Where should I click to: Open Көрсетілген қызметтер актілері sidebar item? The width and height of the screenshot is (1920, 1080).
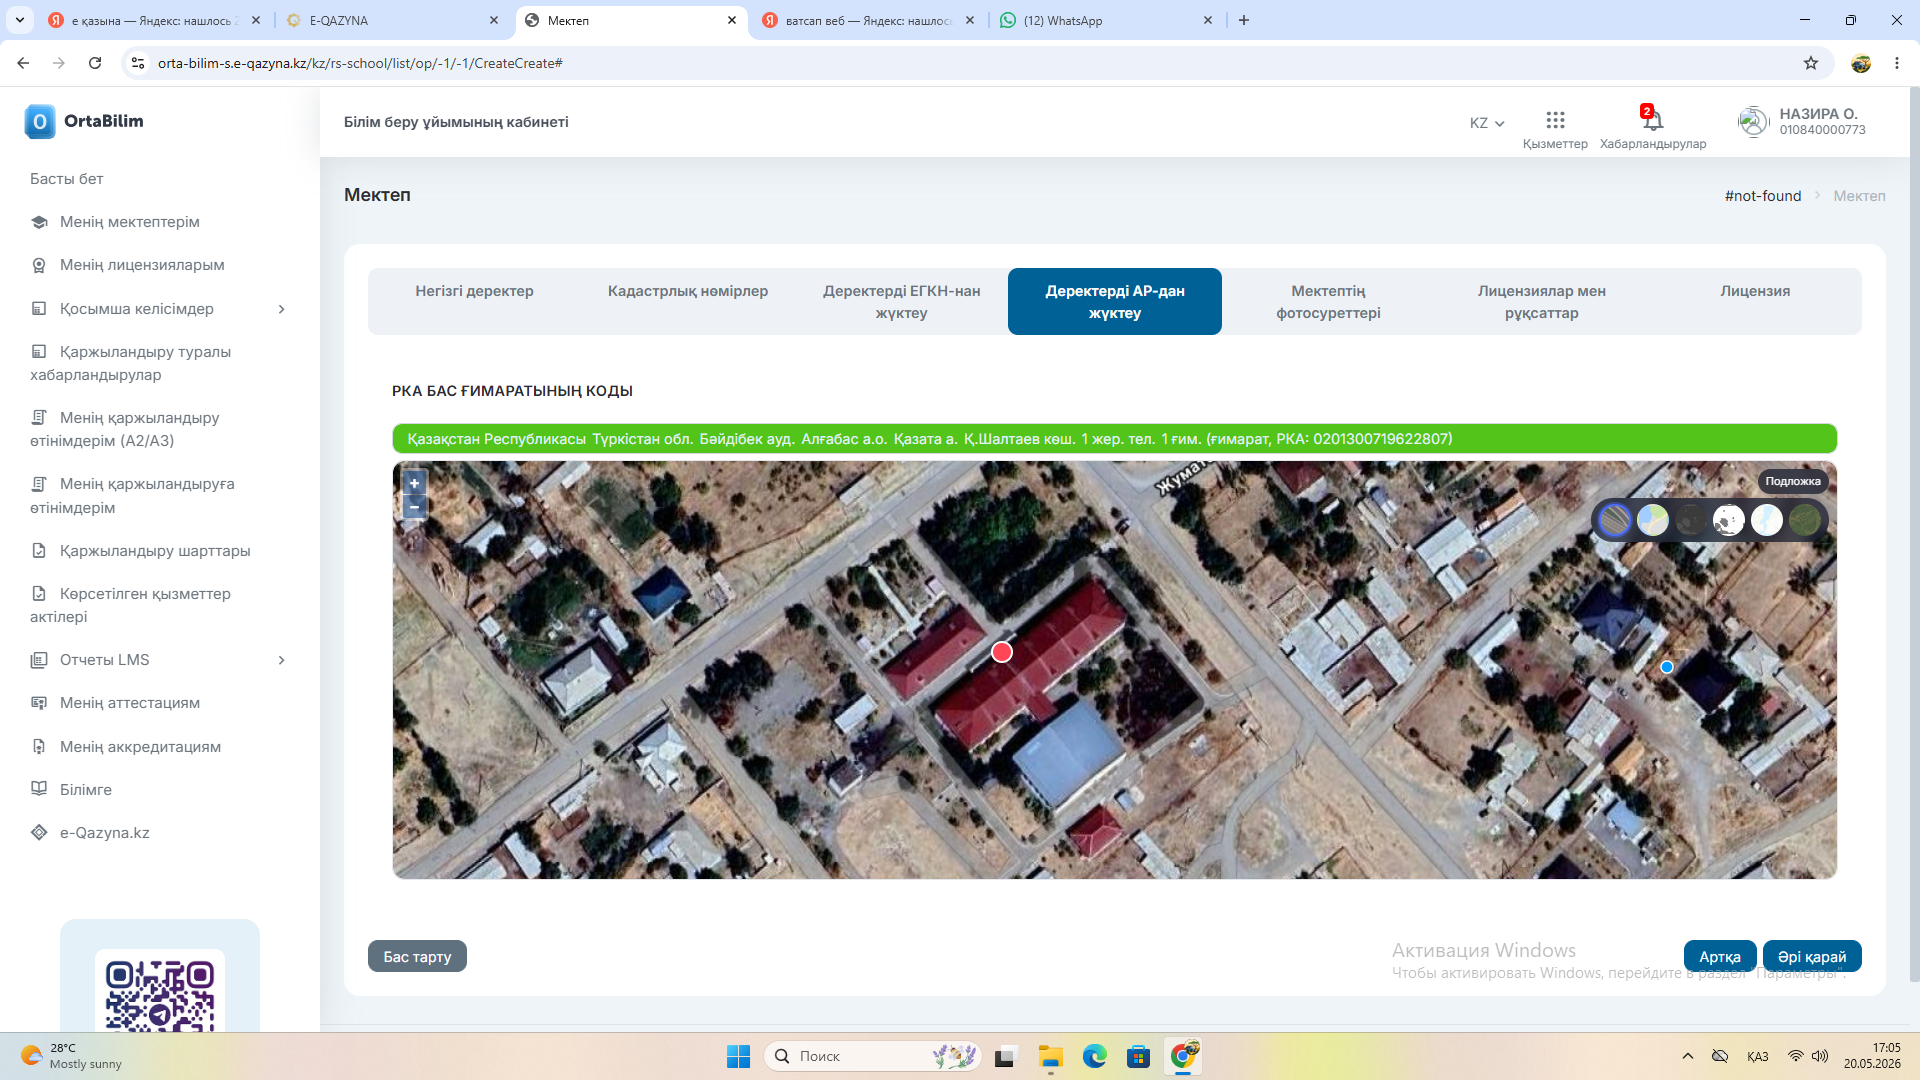(x=131, y=605)
